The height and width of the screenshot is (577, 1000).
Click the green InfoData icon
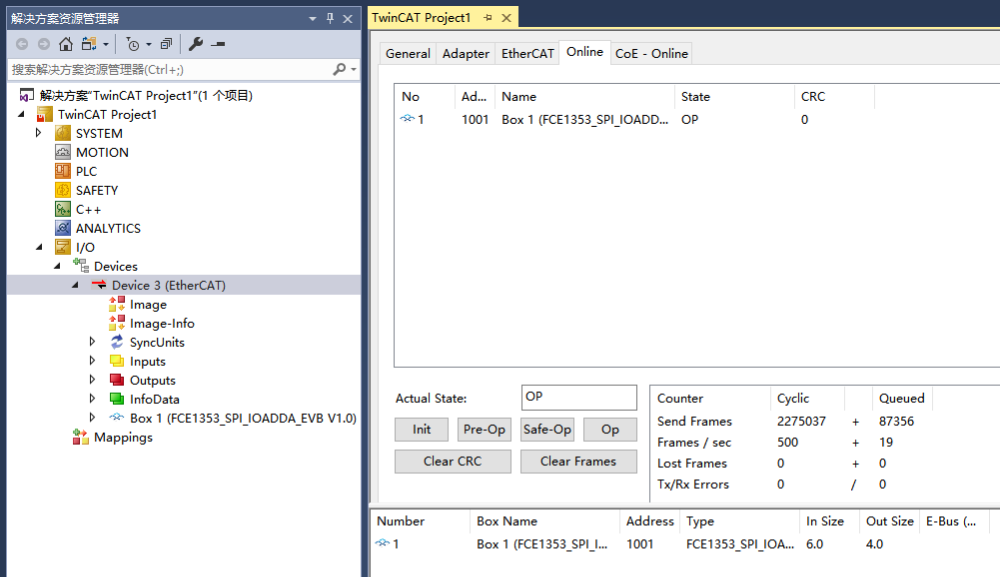tap(117, 399)
